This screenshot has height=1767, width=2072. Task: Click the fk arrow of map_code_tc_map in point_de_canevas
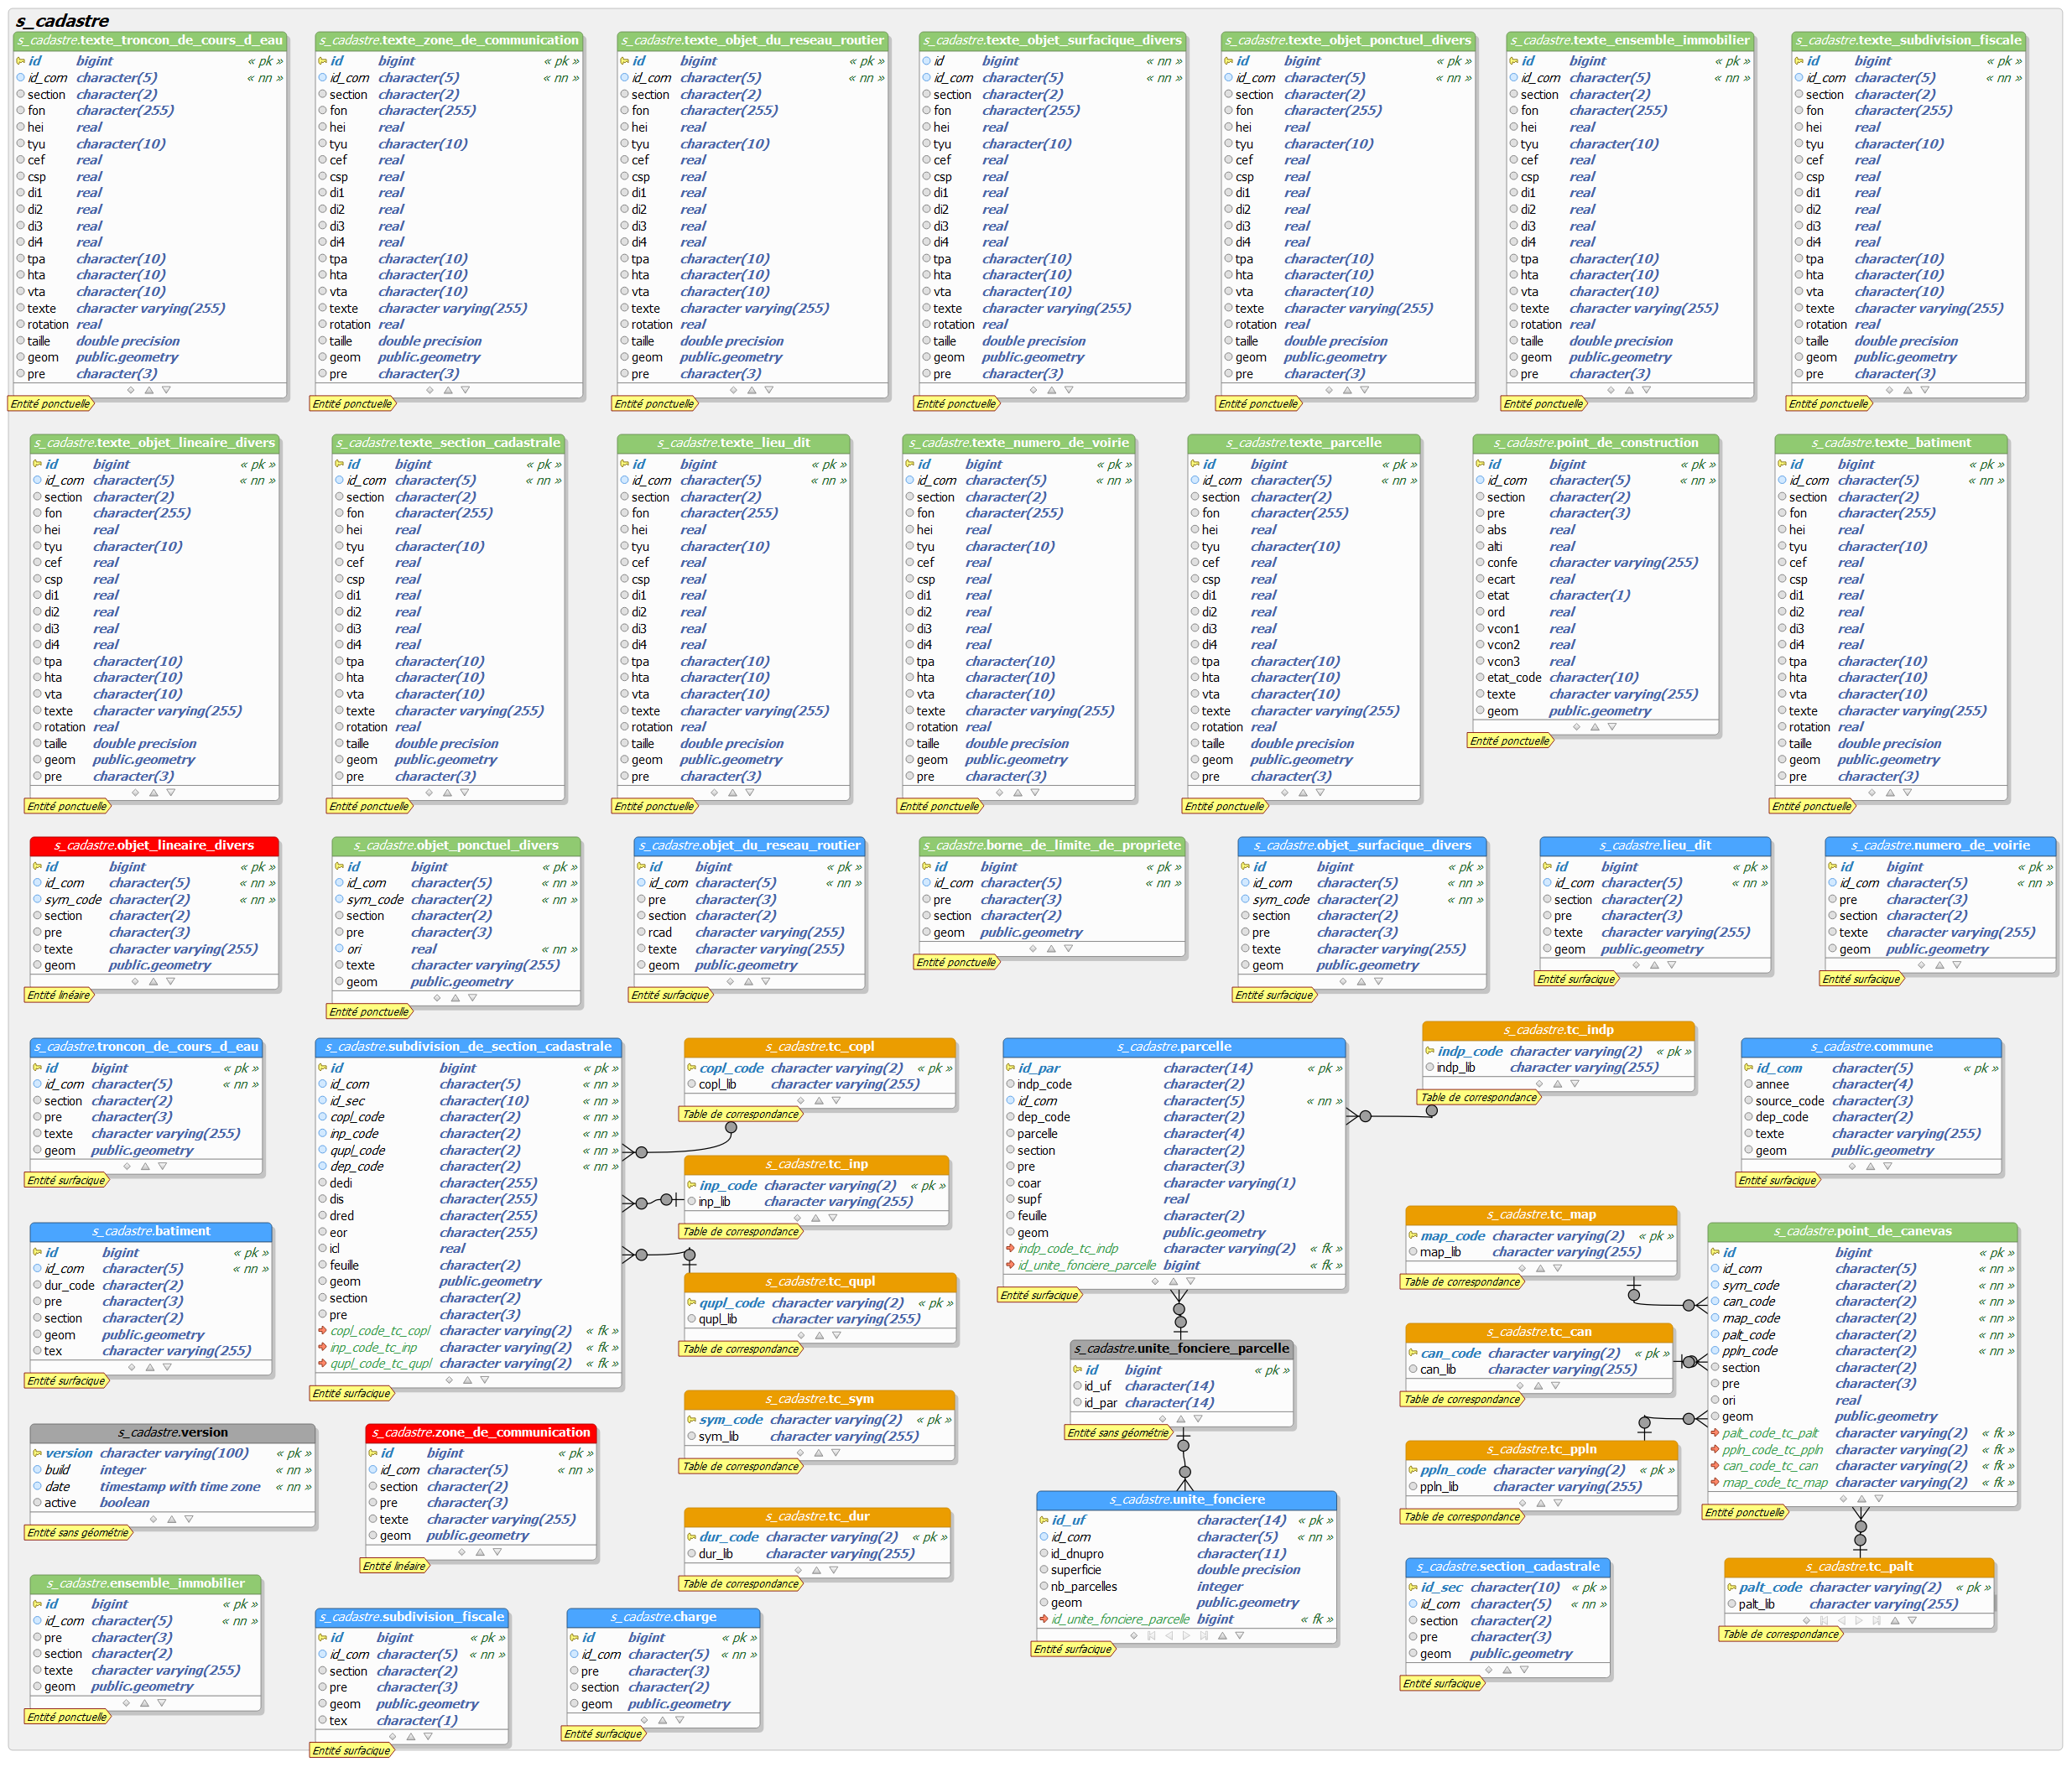1715,1482
